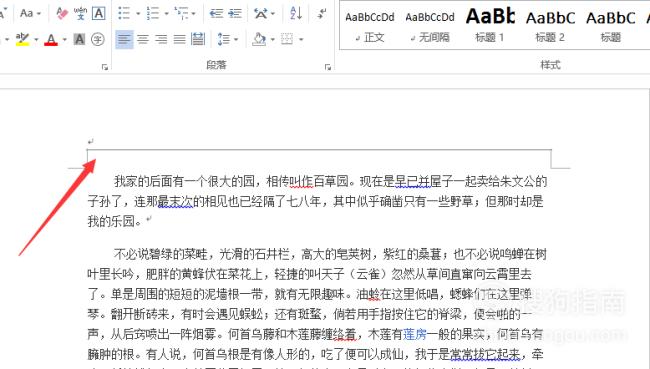Apply the 无间隔 style
650x369 pixels.
pos(430,27)
